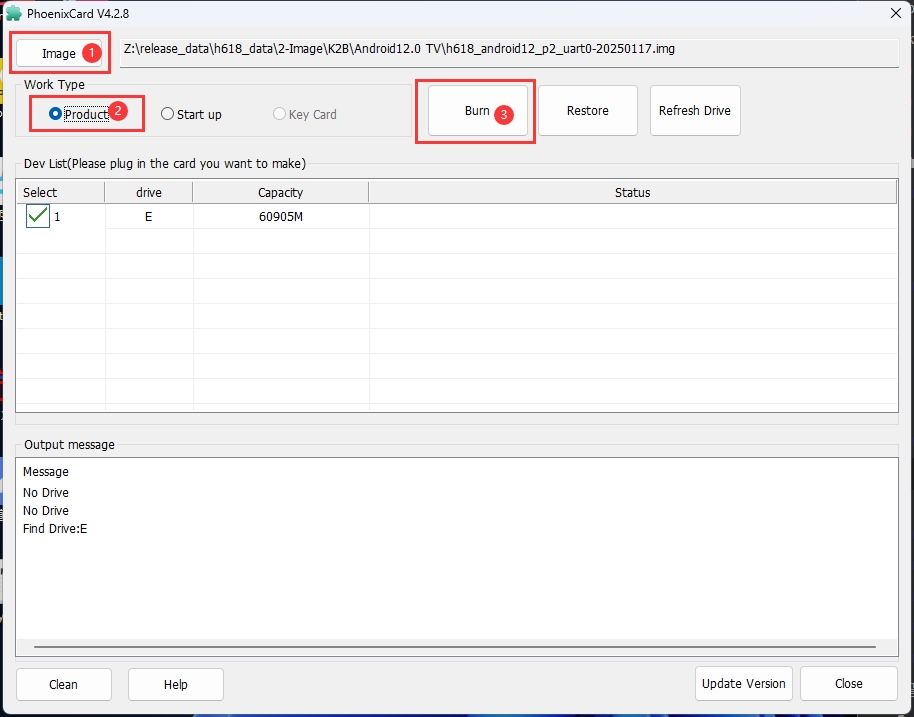Click the Image file selection button
The height and width of the screenshot is (717, 914).
tap(59, 53)
